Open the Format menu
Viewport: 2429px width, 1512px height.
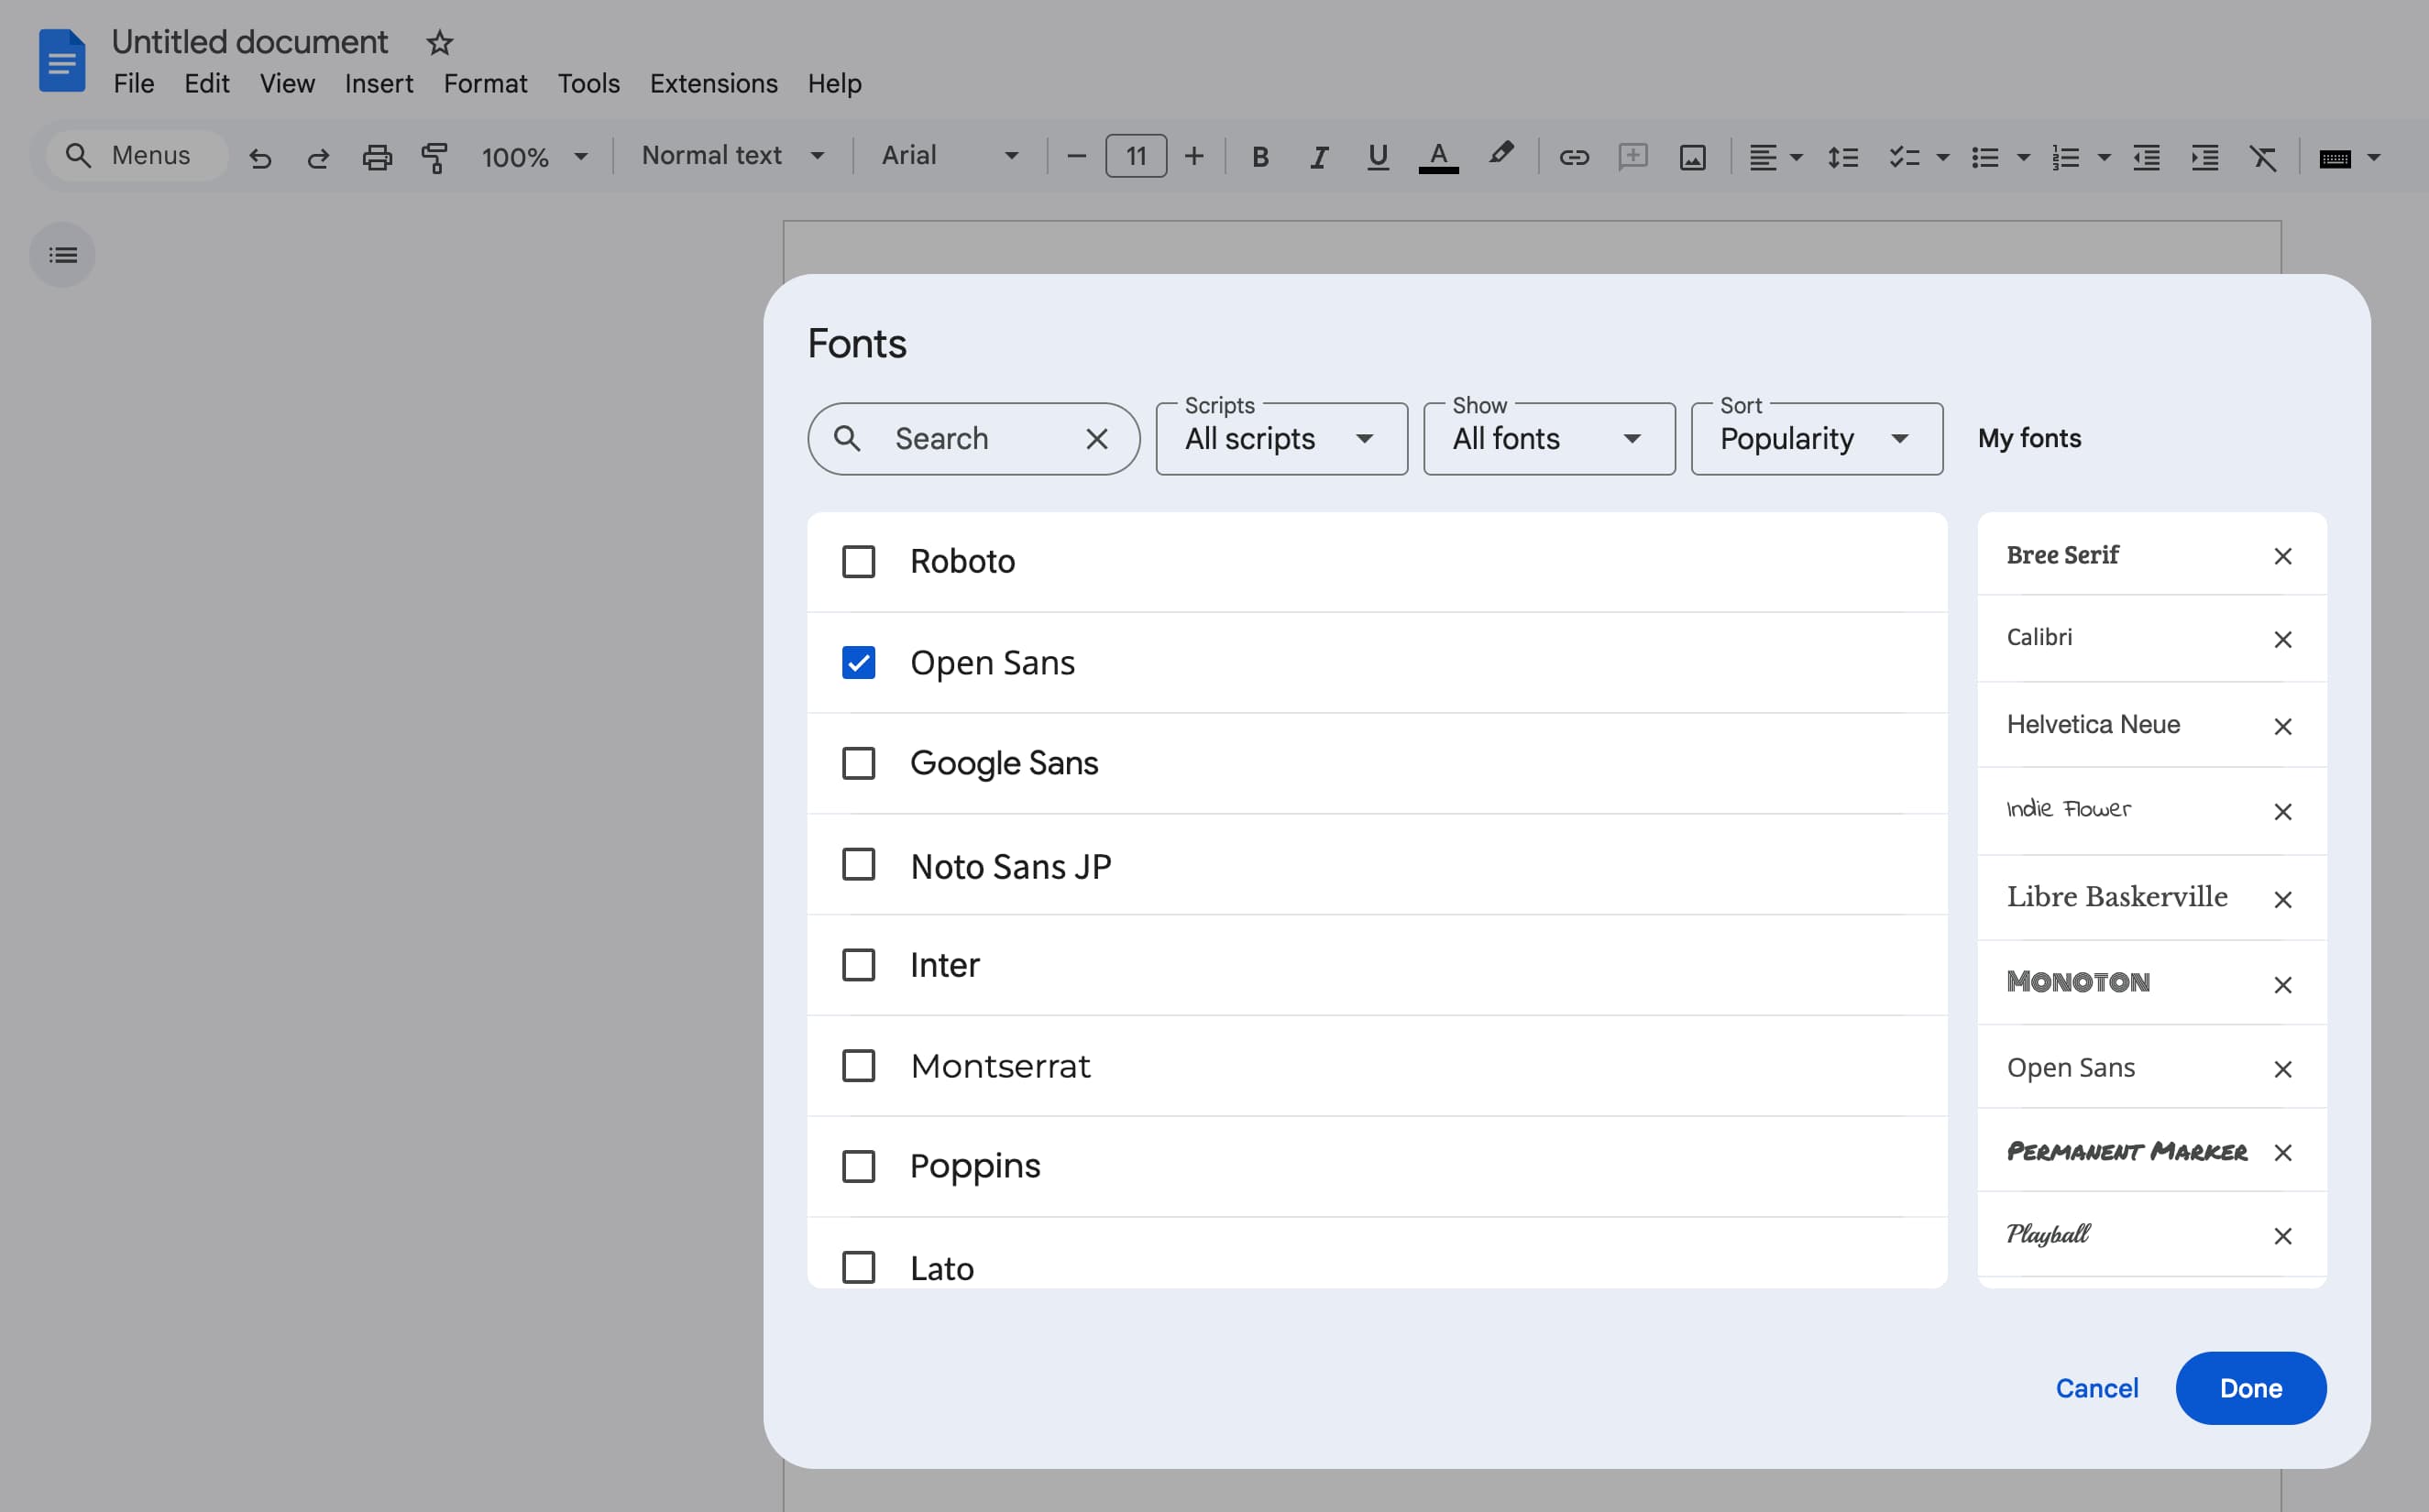485,83
